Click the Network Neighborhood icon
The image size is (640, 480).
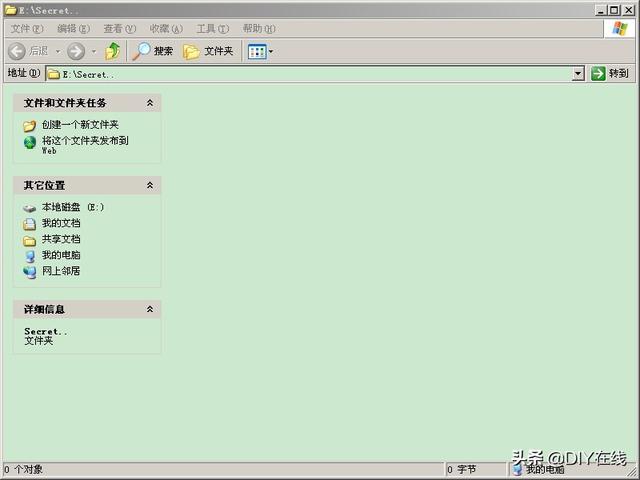pos(29,272)
